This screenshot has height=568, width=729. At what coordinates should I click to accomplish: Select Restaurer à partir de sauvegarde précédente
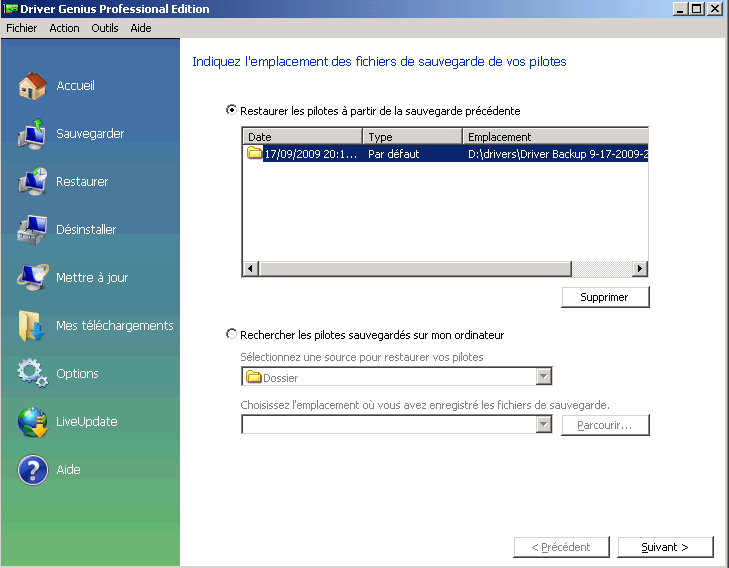tap(231, 110)
